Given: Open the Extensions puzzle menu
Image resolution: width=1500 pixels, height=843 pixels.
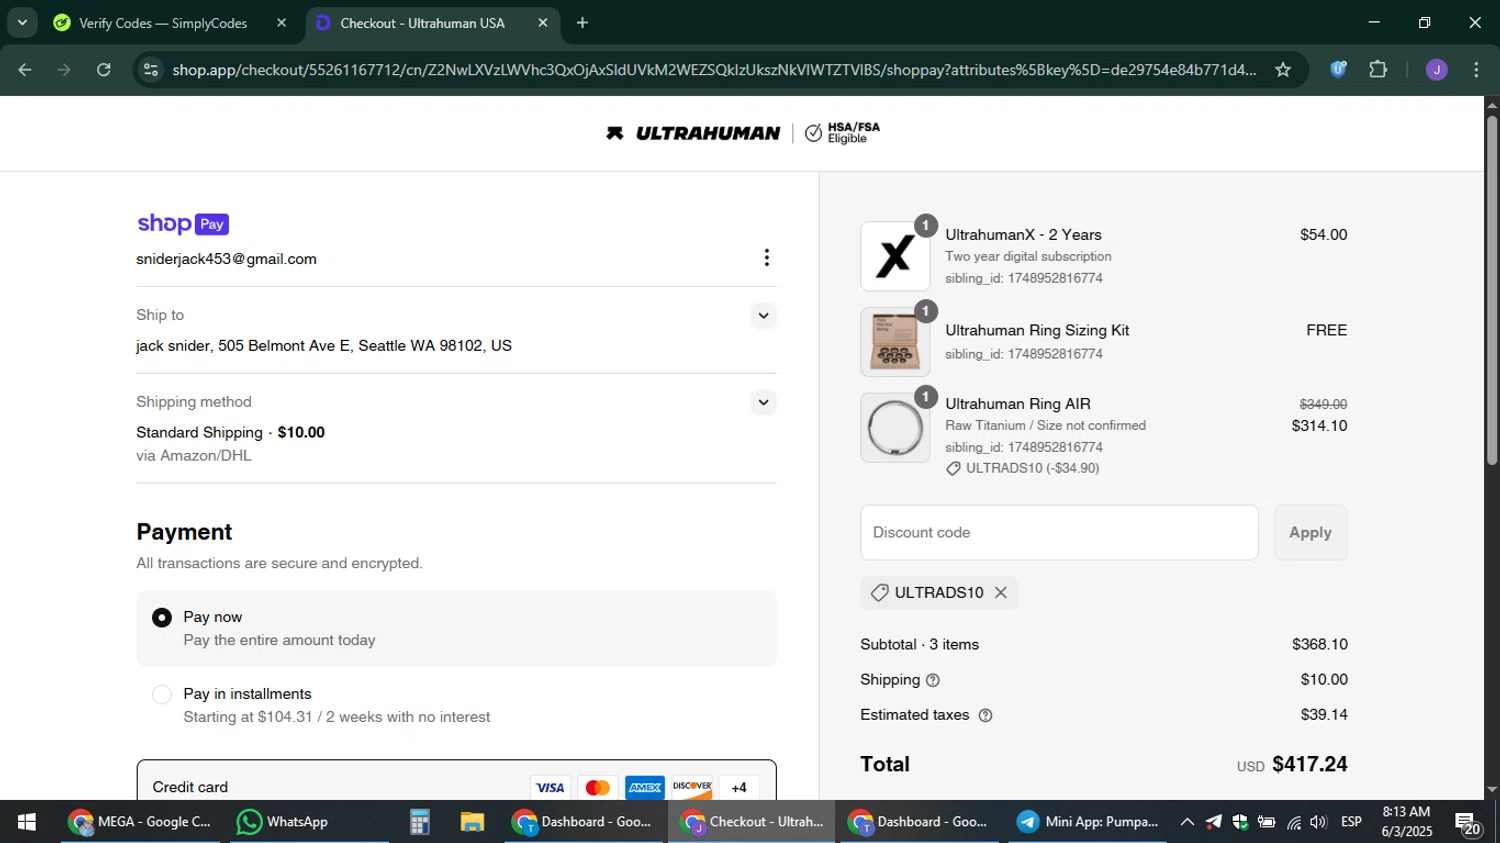Looking at the screenshot, I should coord(1378,70).
